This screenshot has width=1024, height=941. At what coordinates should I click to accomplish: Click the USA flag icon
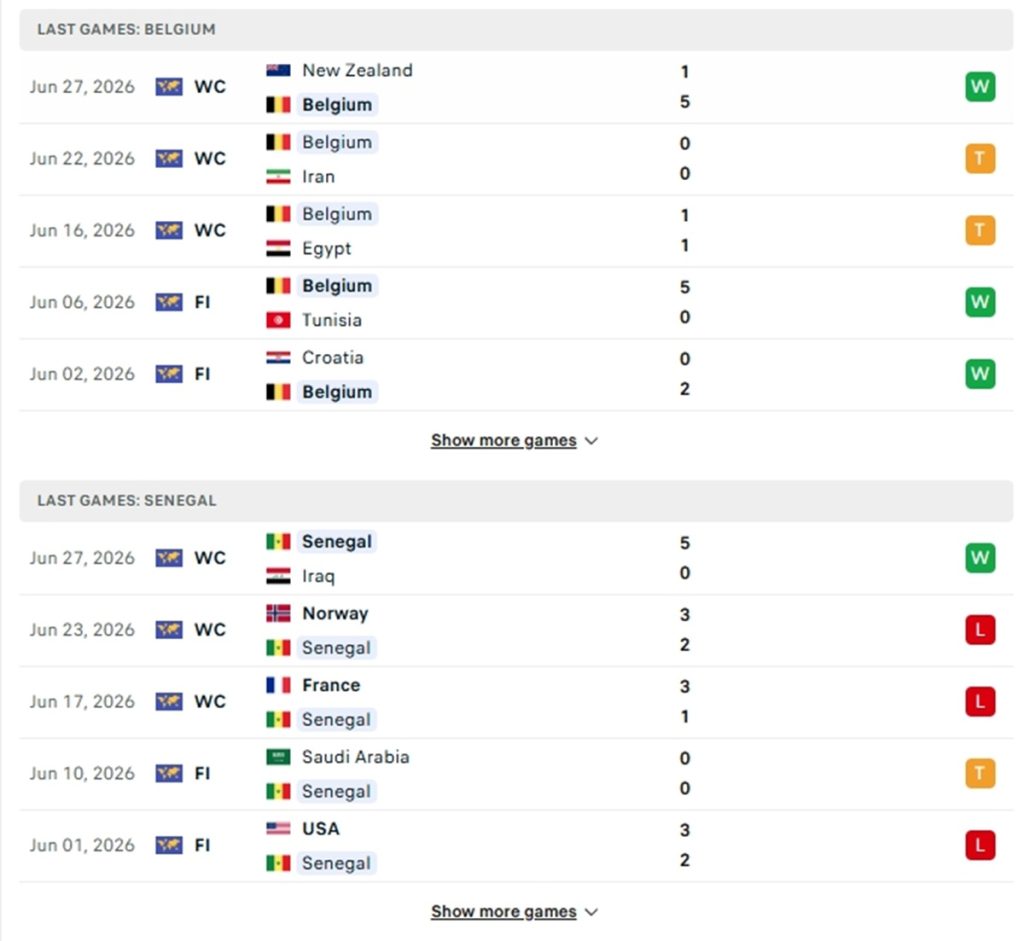pos(278,829)
